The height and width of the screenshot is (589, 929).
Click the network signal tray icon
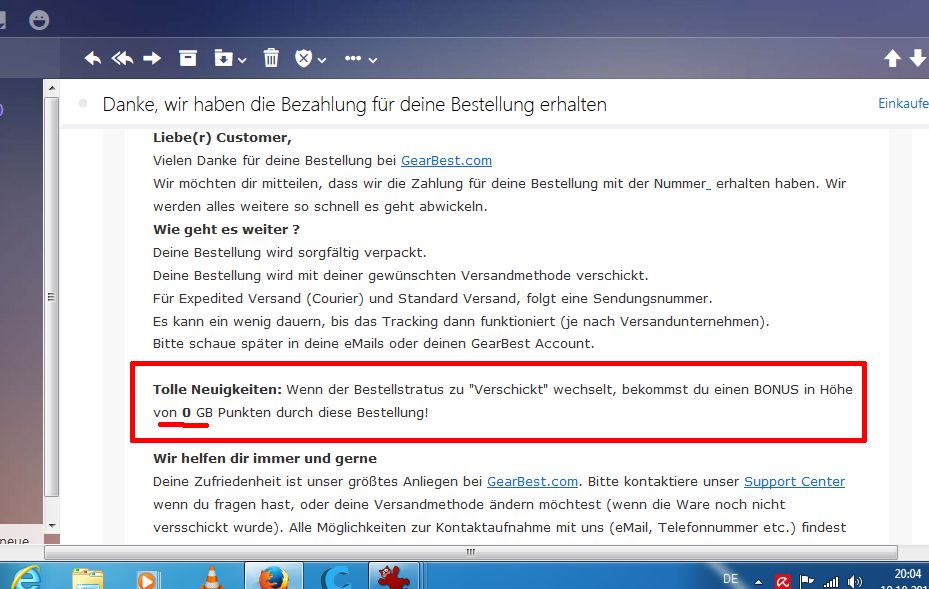click(831, 582)
